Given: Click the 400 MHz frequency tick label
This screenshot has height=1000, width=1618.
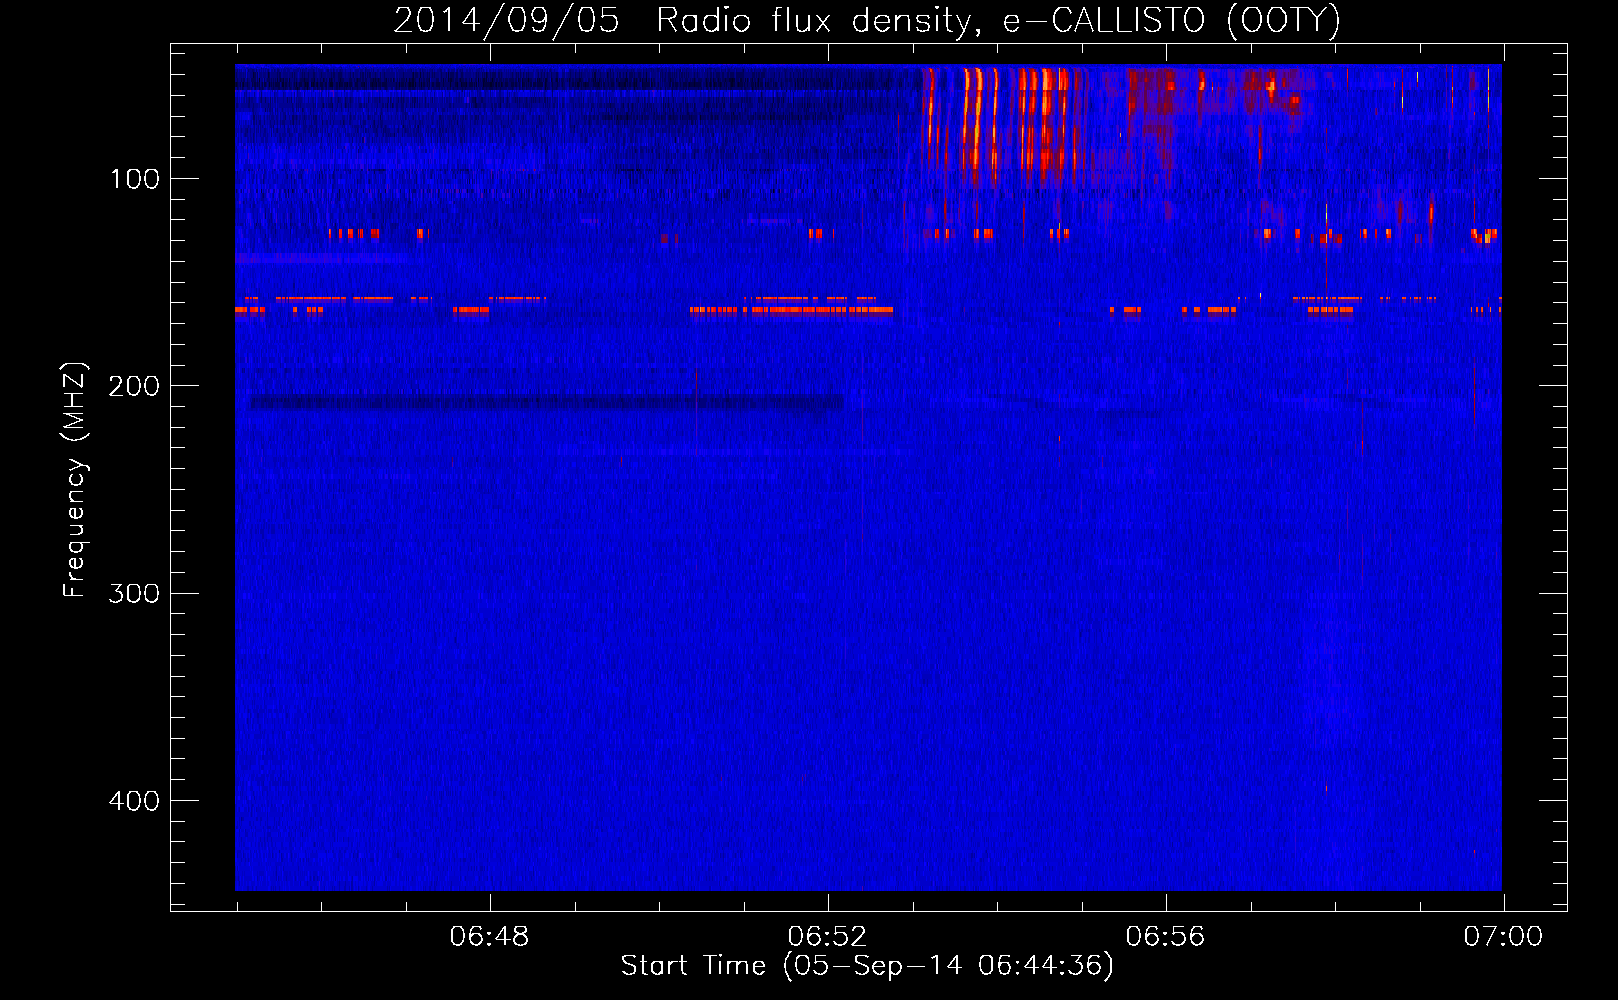Looking at the screenshot, I should tap(134, 801).
